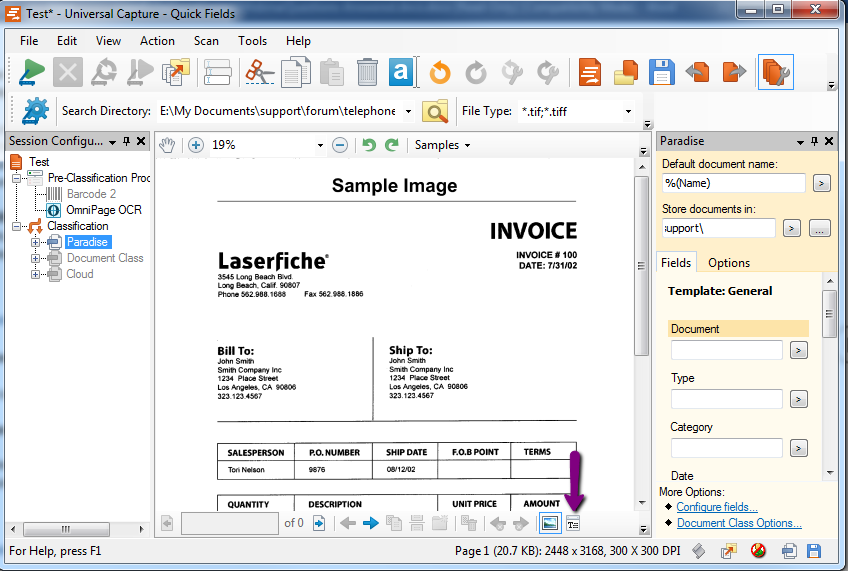Click the blue next page arrow
The width and height of the screenshot is (848, 571).
(x=370, y=523)
